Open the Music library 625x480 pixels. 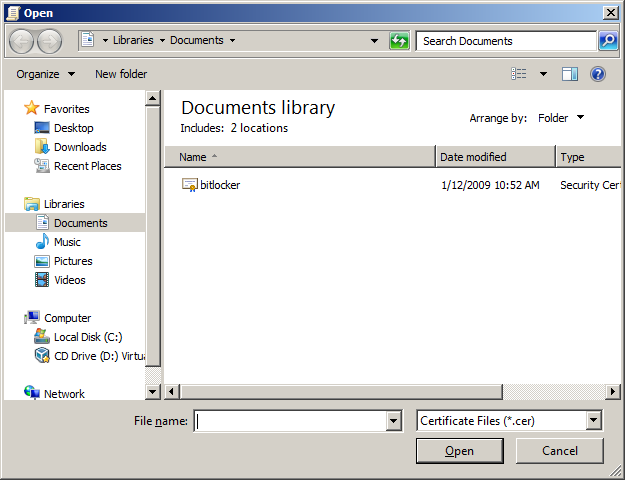(67, 242)
